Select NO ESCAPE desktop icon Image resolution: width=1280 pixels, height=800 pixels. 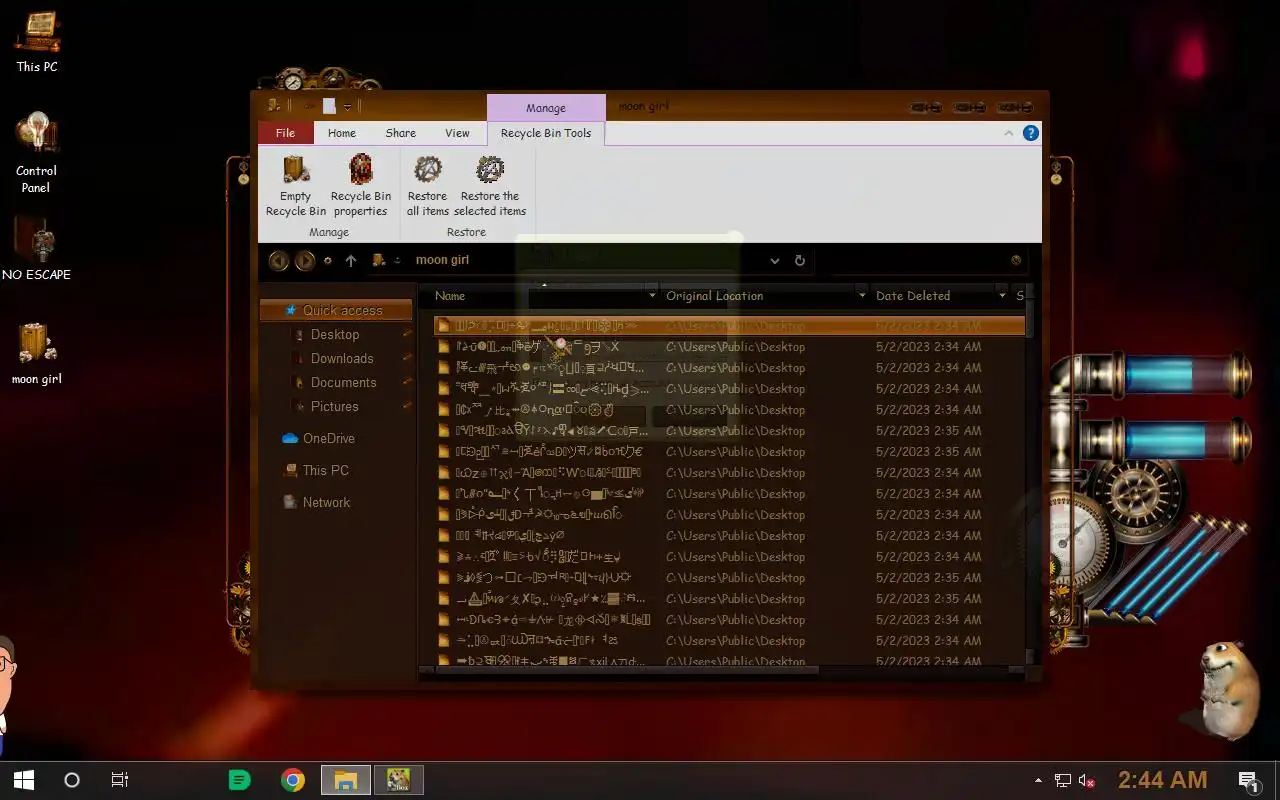37,249
